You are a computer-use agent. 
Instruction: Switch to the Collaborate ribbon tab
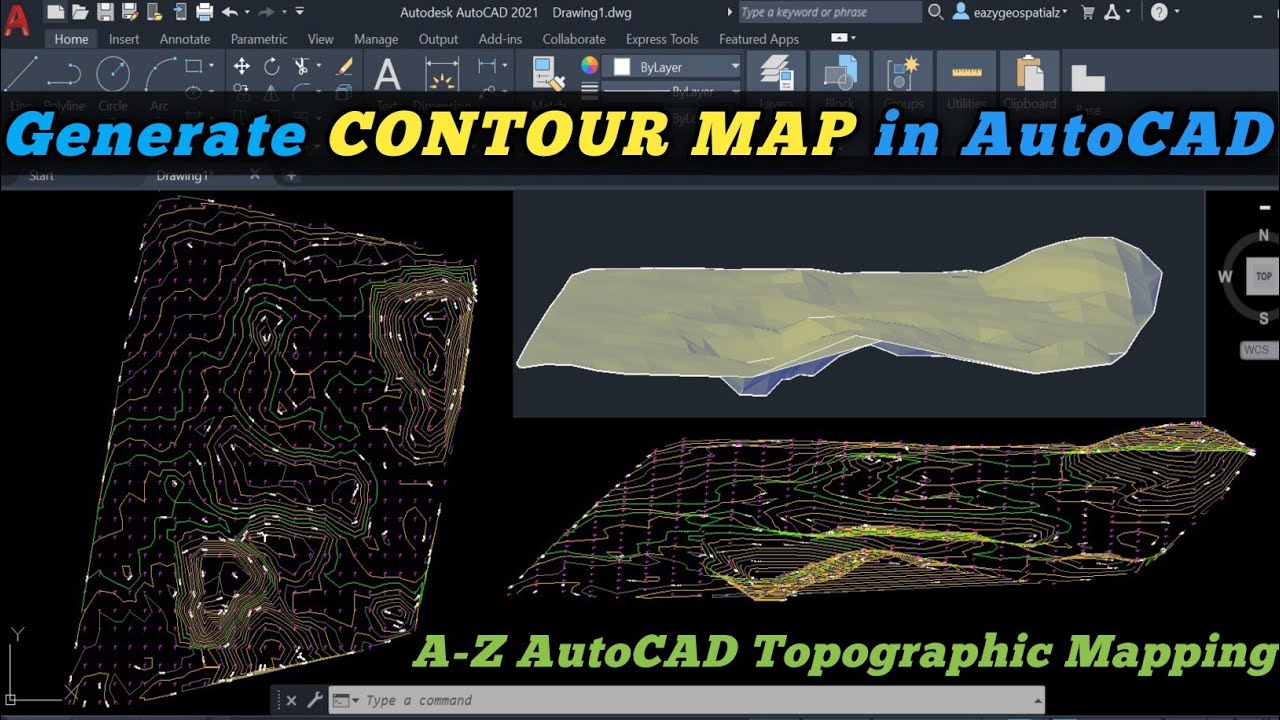[574, 39]
